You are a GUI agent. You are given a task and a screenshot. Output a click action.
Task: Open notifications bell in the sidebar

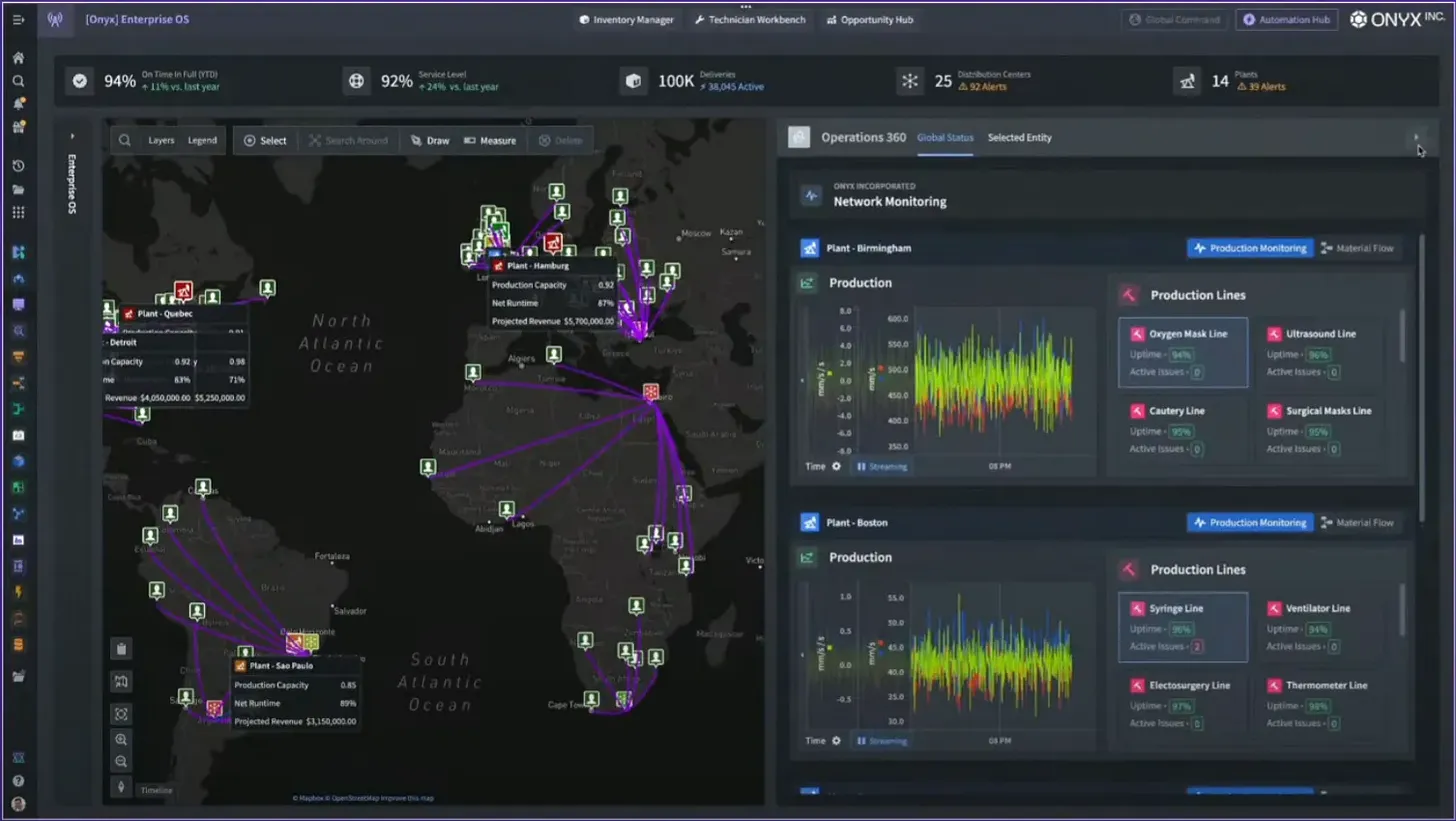[18, 104]
